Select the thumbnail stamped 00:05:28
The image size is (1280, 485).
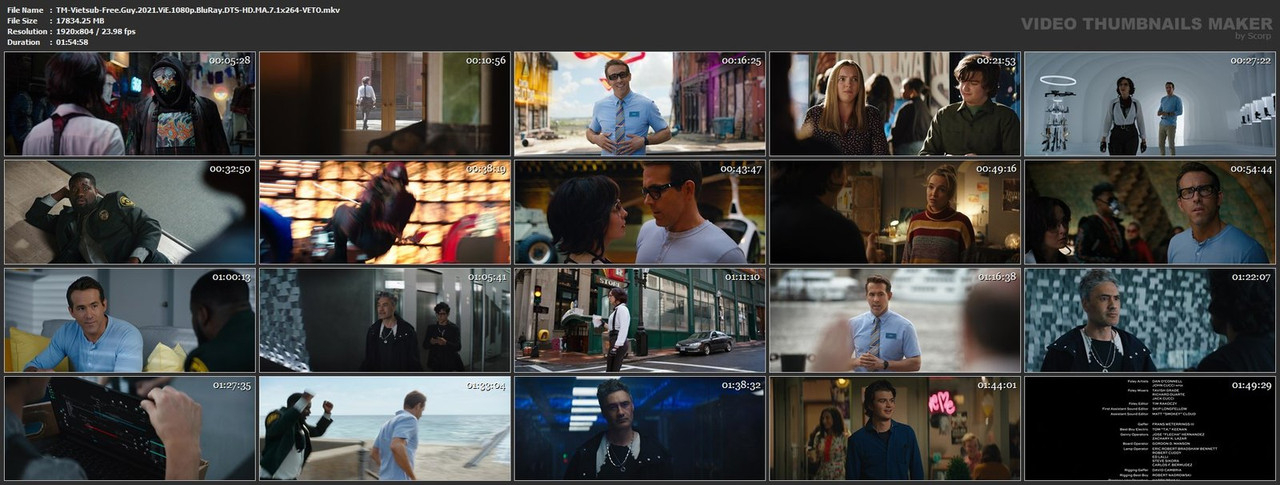(x=130, y=104)
